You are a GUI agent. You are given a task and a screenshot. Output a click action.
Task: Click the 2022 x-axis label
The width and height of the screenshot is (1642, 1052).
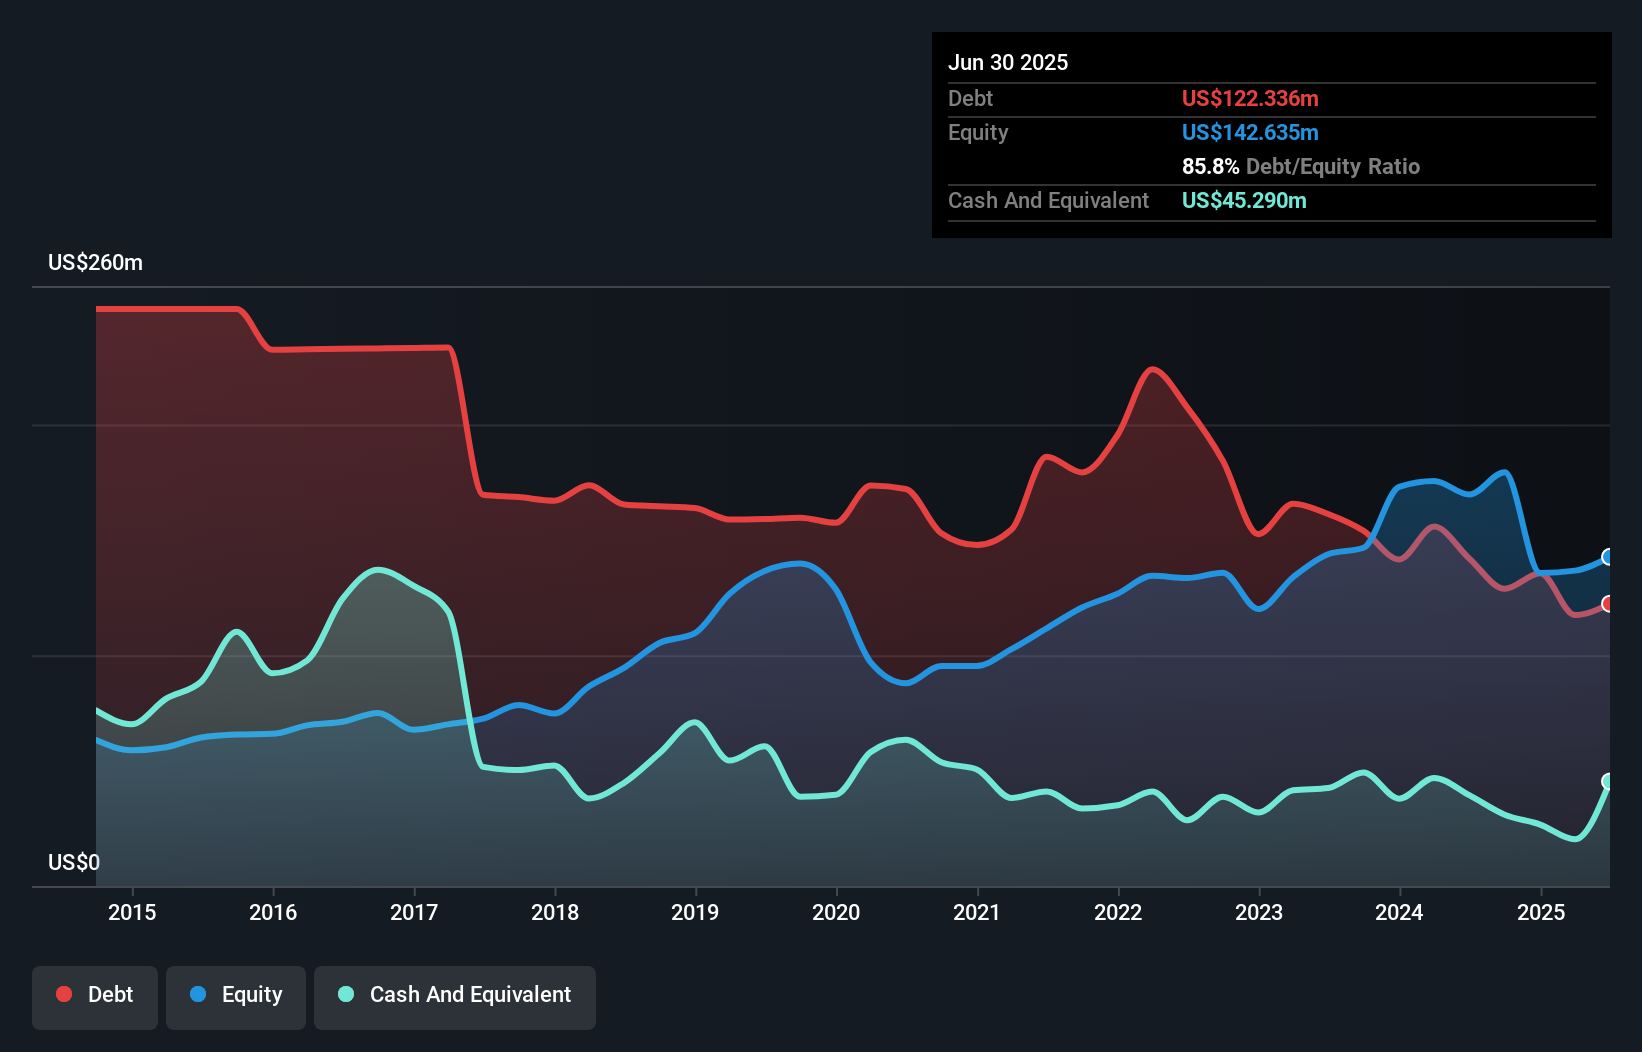1118,912
